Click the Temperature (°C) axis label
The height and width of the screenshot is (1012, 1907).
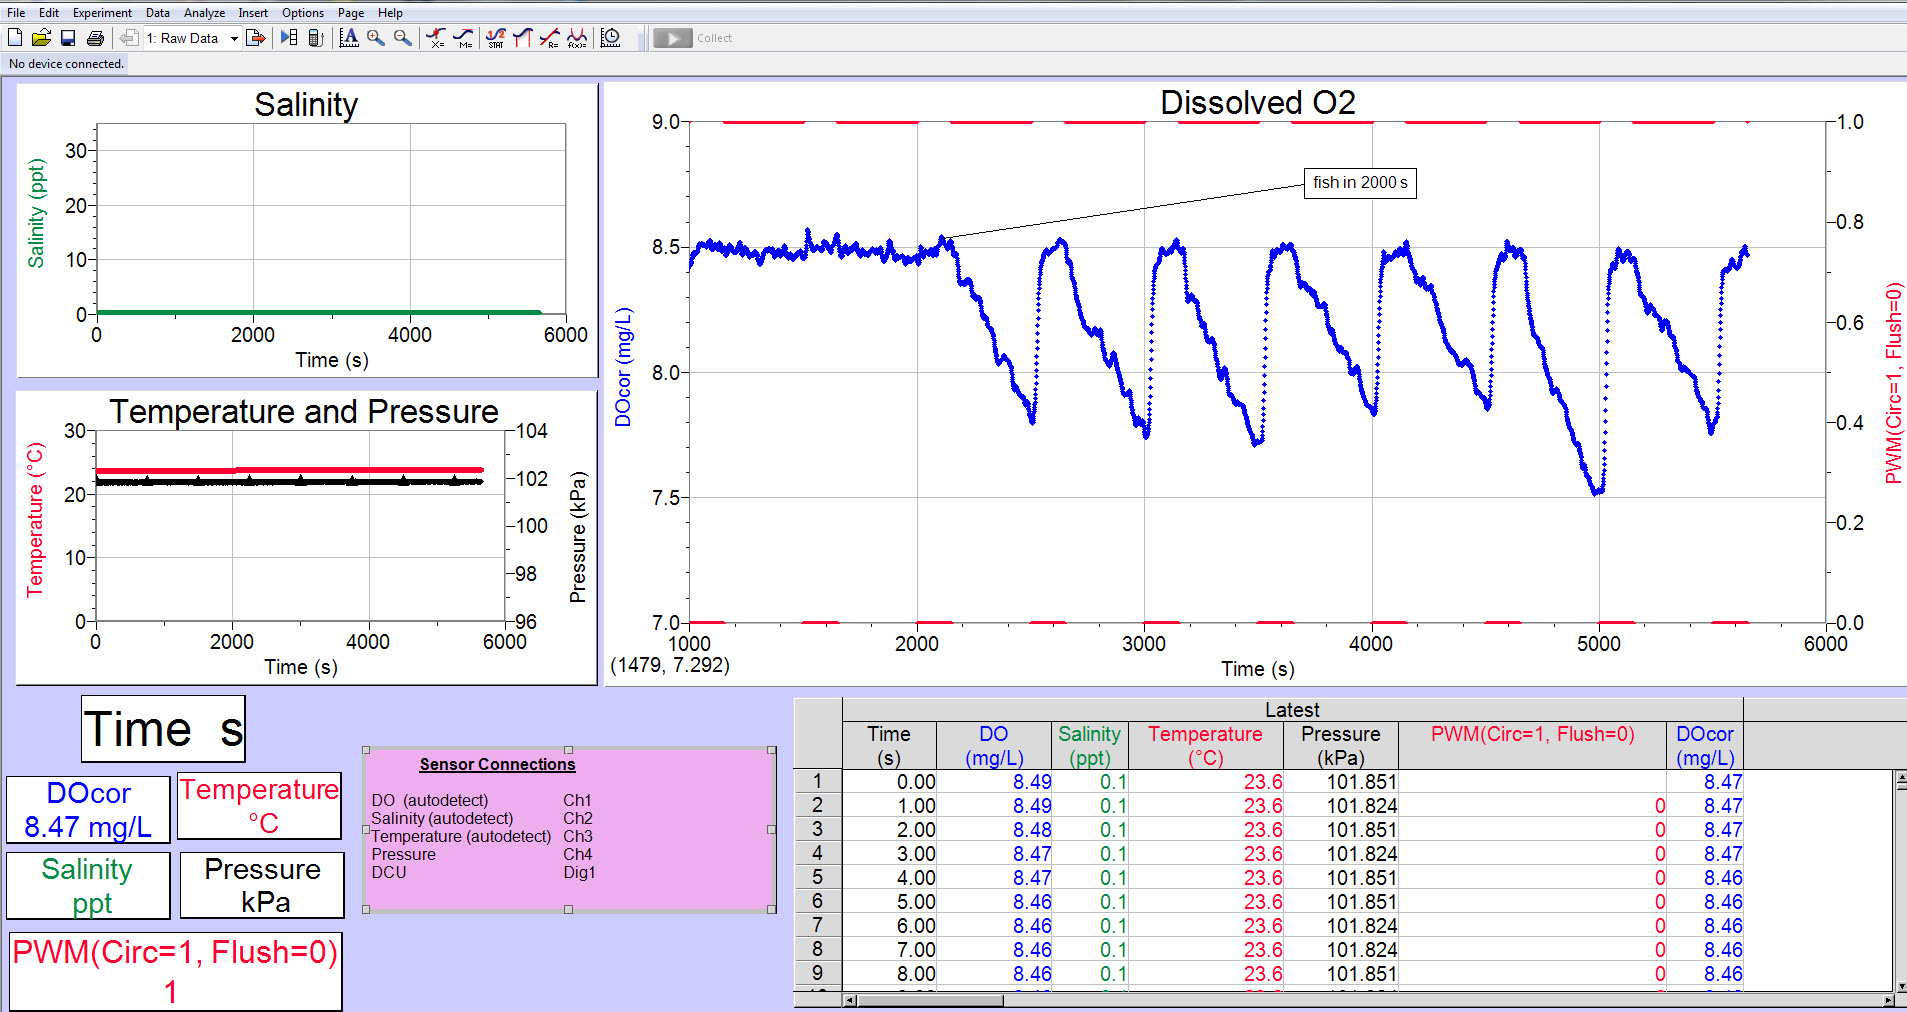click(x=35, y=520)
